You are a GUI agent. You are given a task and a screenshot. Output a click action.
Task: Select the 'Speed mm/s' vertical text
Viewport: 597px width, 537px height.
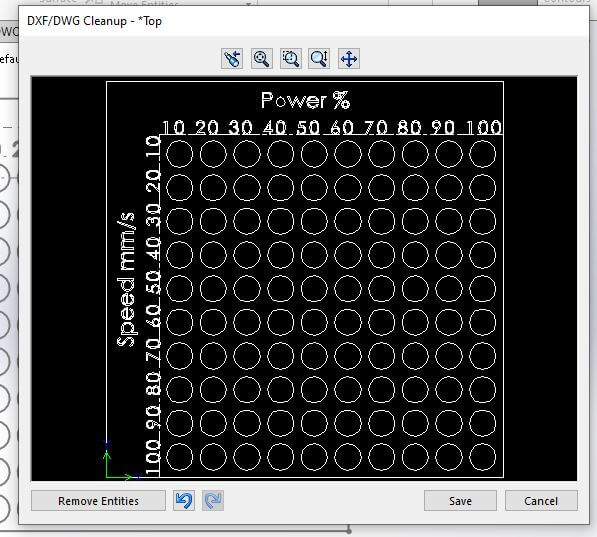tap(126, 279)
